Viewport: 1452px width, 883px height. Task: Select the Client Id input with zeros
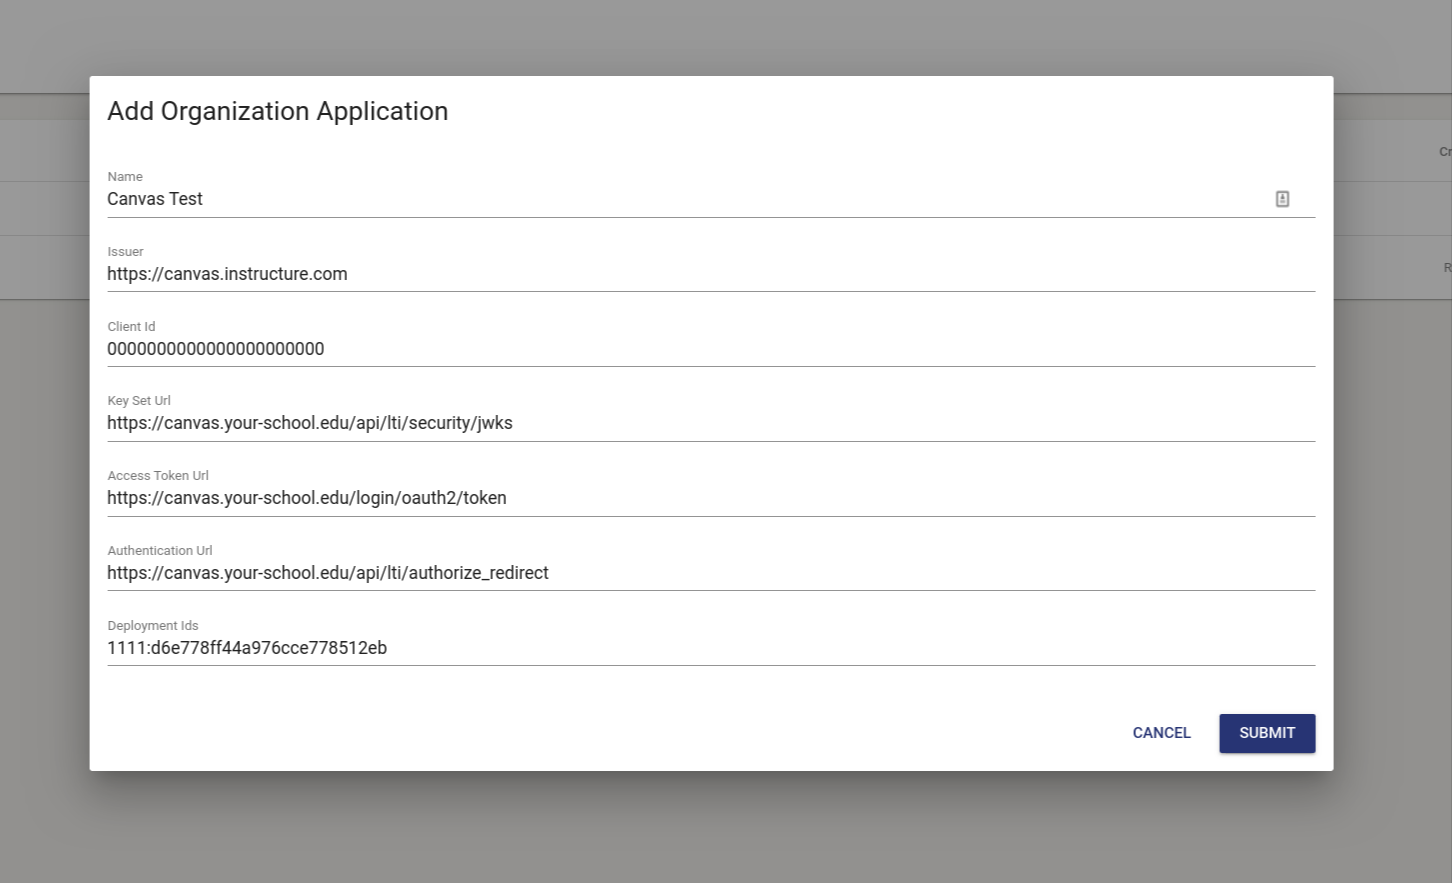pyautogui.click(x=710, y=349)
